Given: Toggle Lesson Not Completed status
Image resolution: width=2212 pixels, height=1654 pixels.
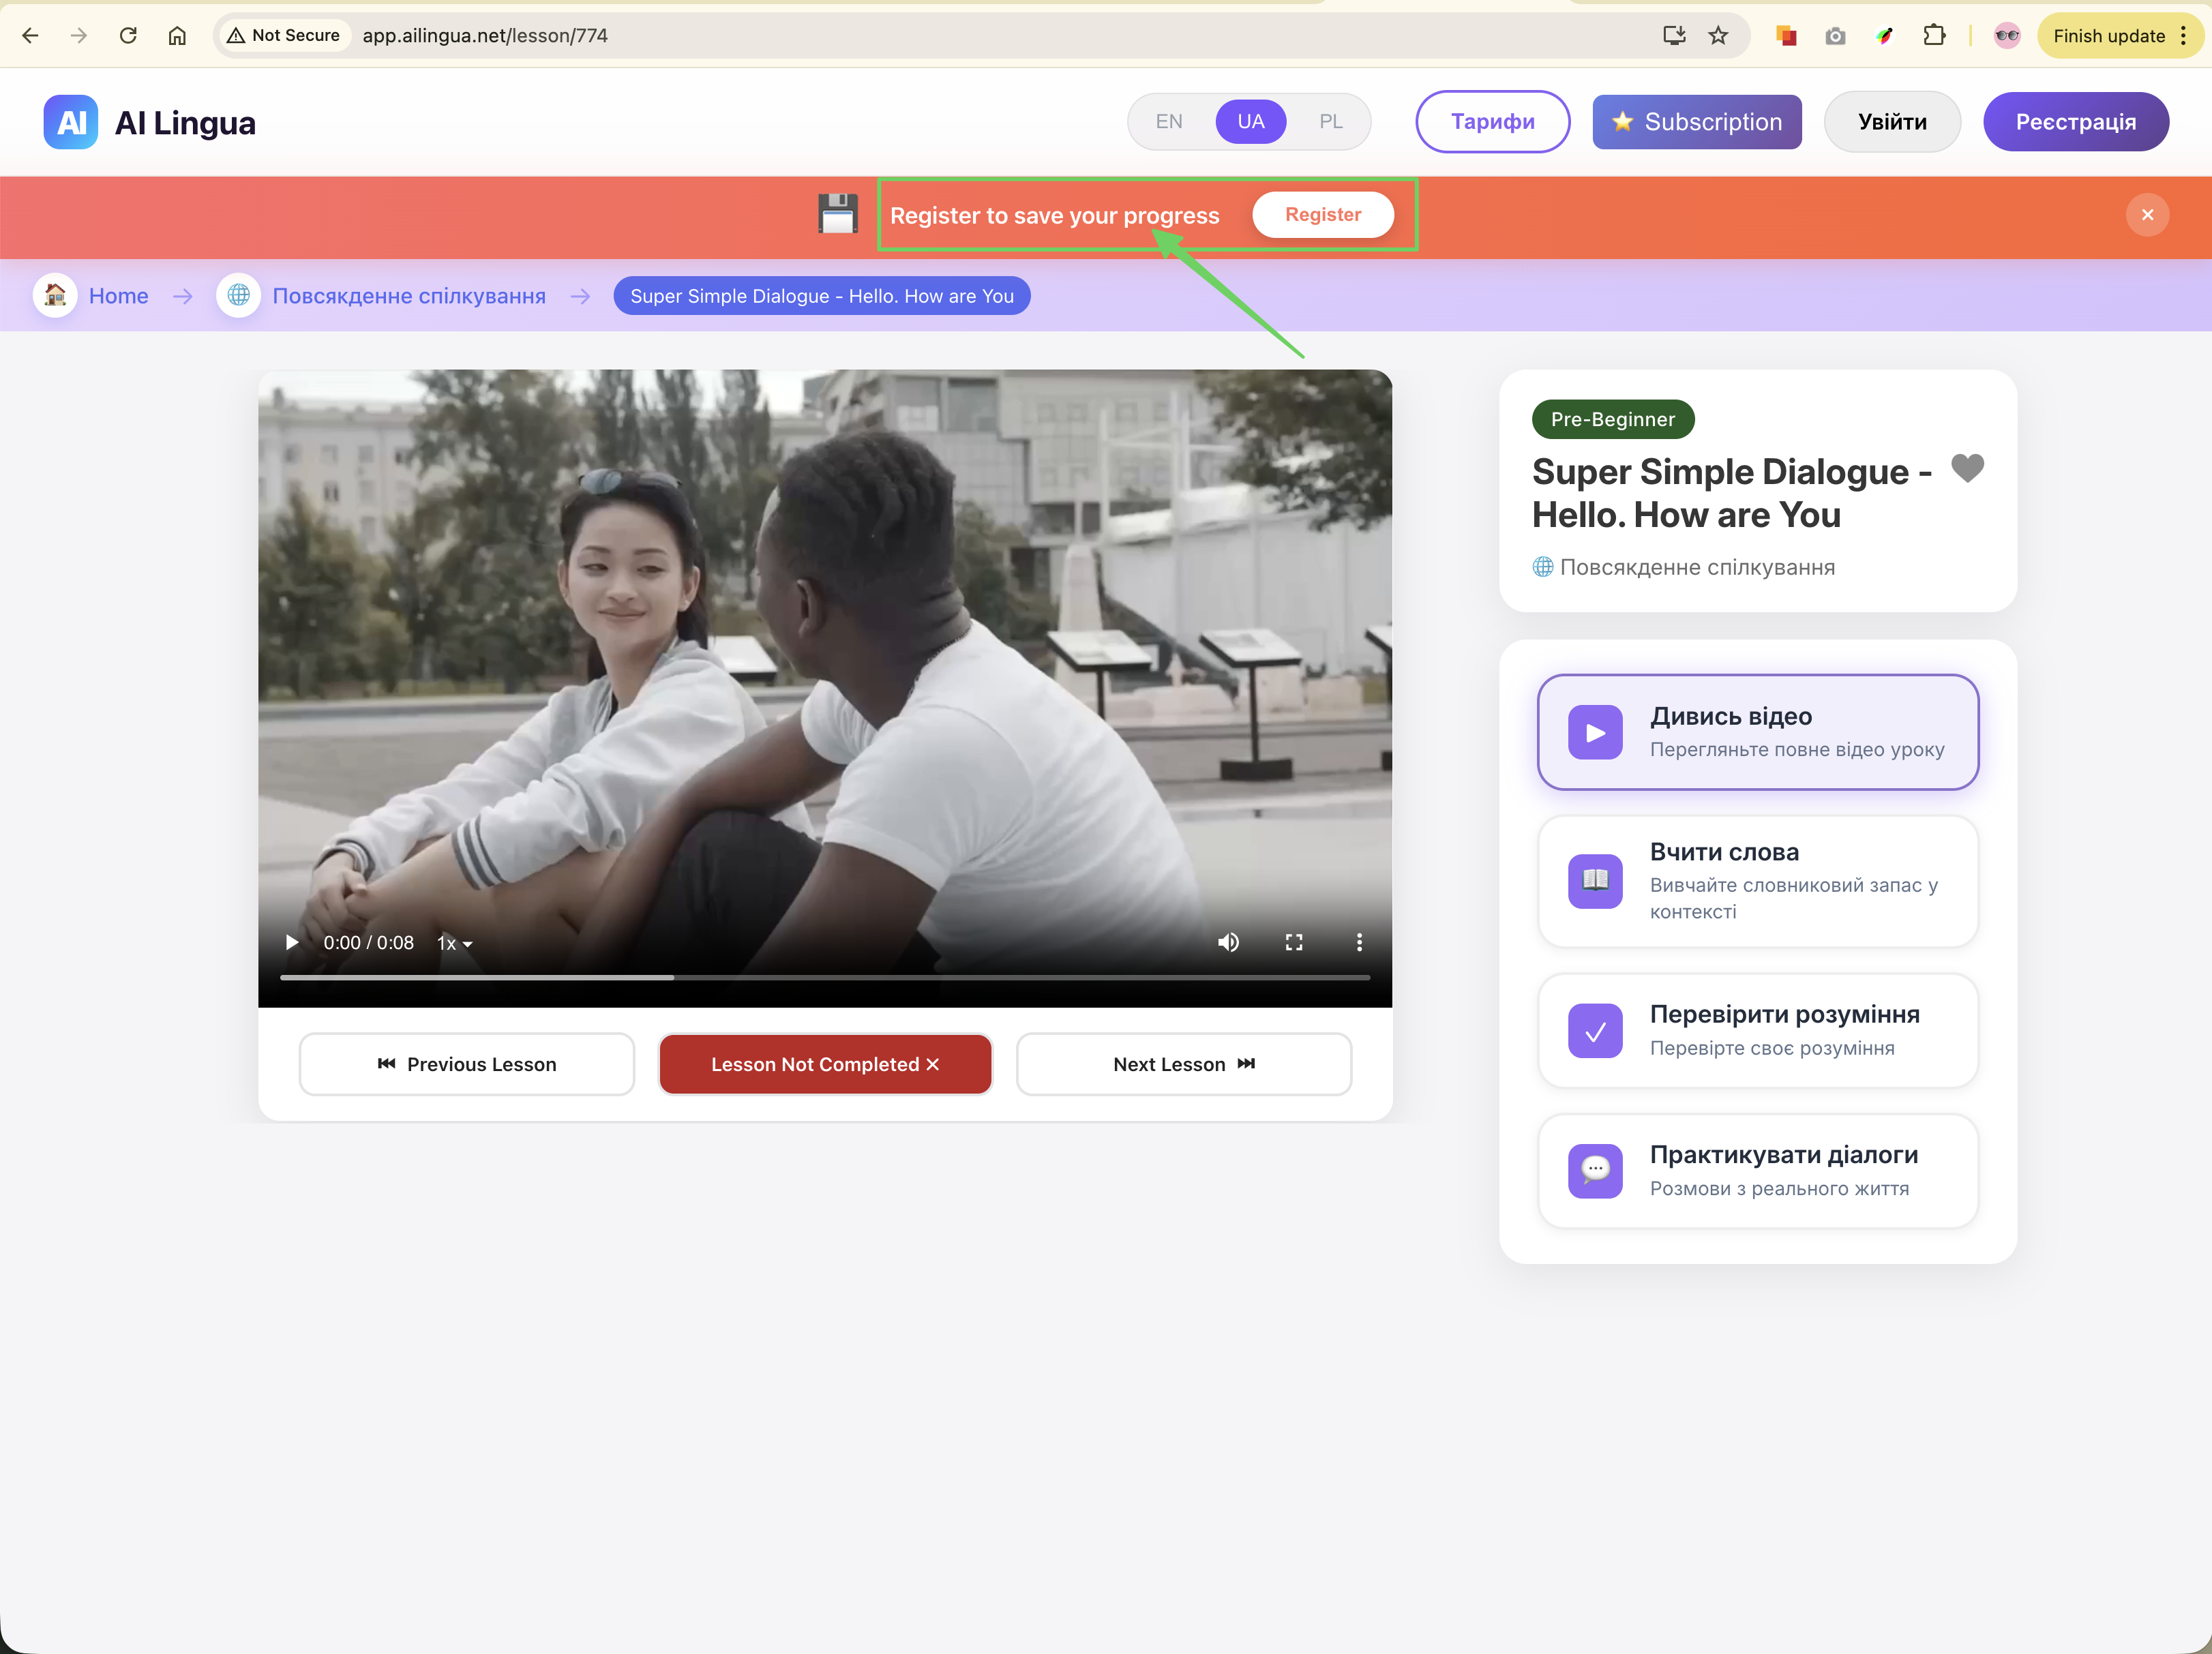Looking at the screenshot, I should (x=825, y=1064).
